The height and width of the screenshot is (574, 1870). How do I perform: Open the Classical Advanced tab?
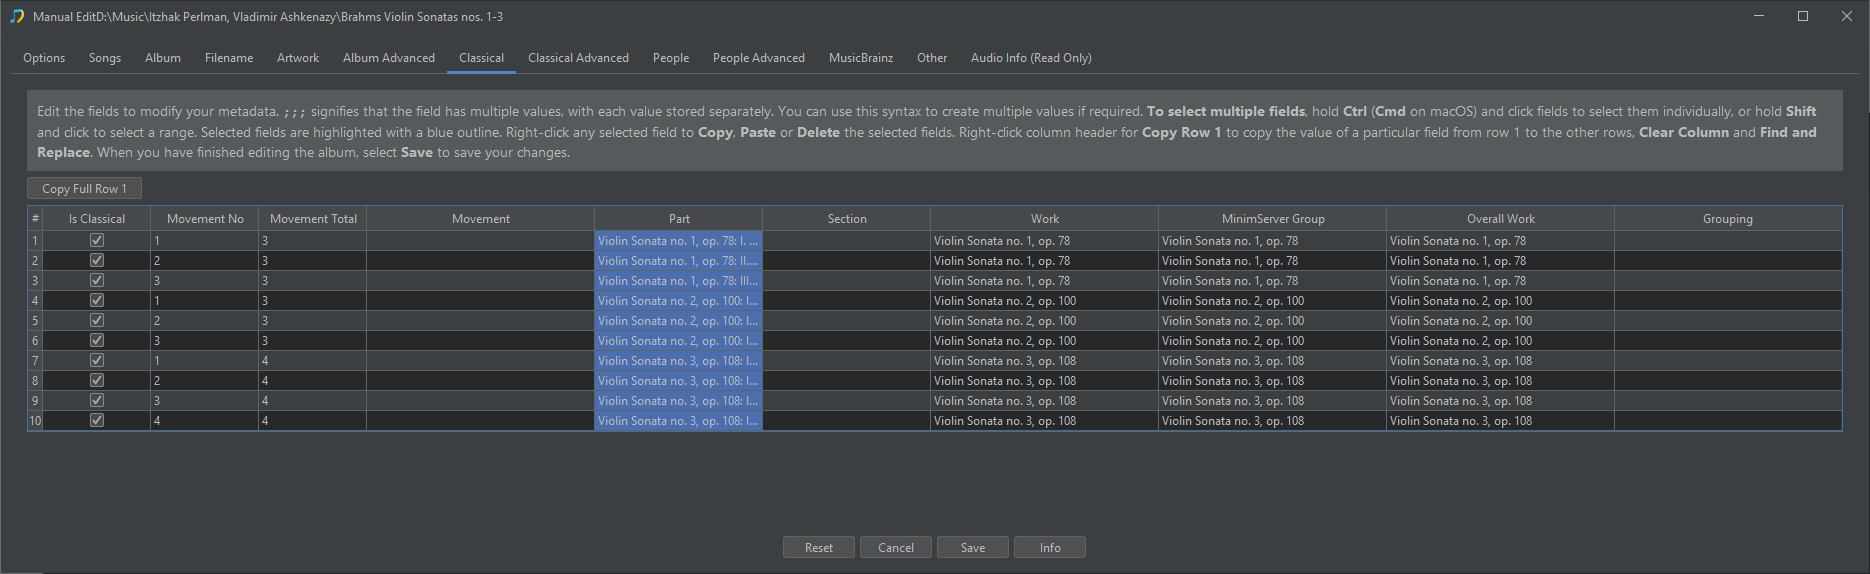(579, 58)
